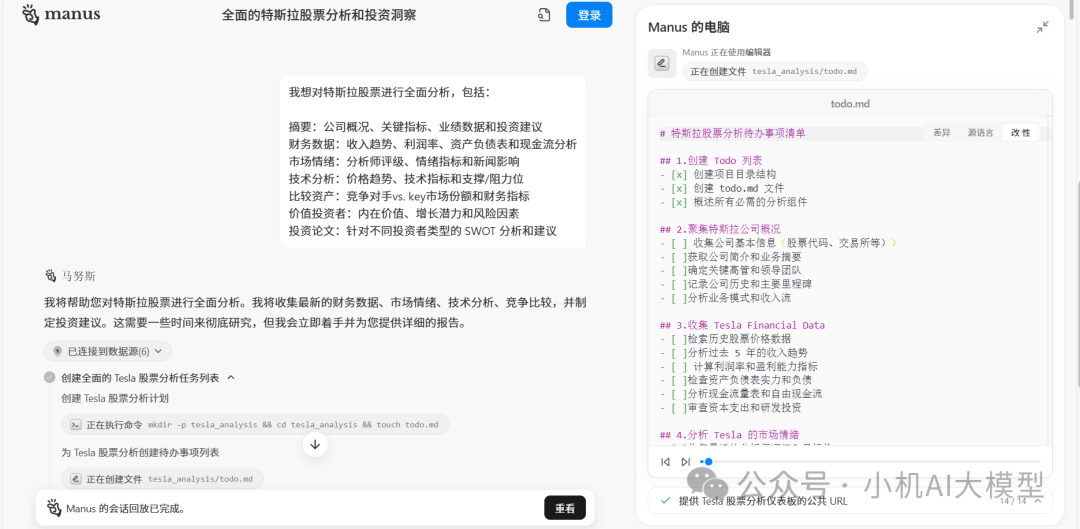Click the checked 创建 todo.md 文件 line
Image resolution: width=1080 pixels, height=529 pixels.
tap(722, 188)
